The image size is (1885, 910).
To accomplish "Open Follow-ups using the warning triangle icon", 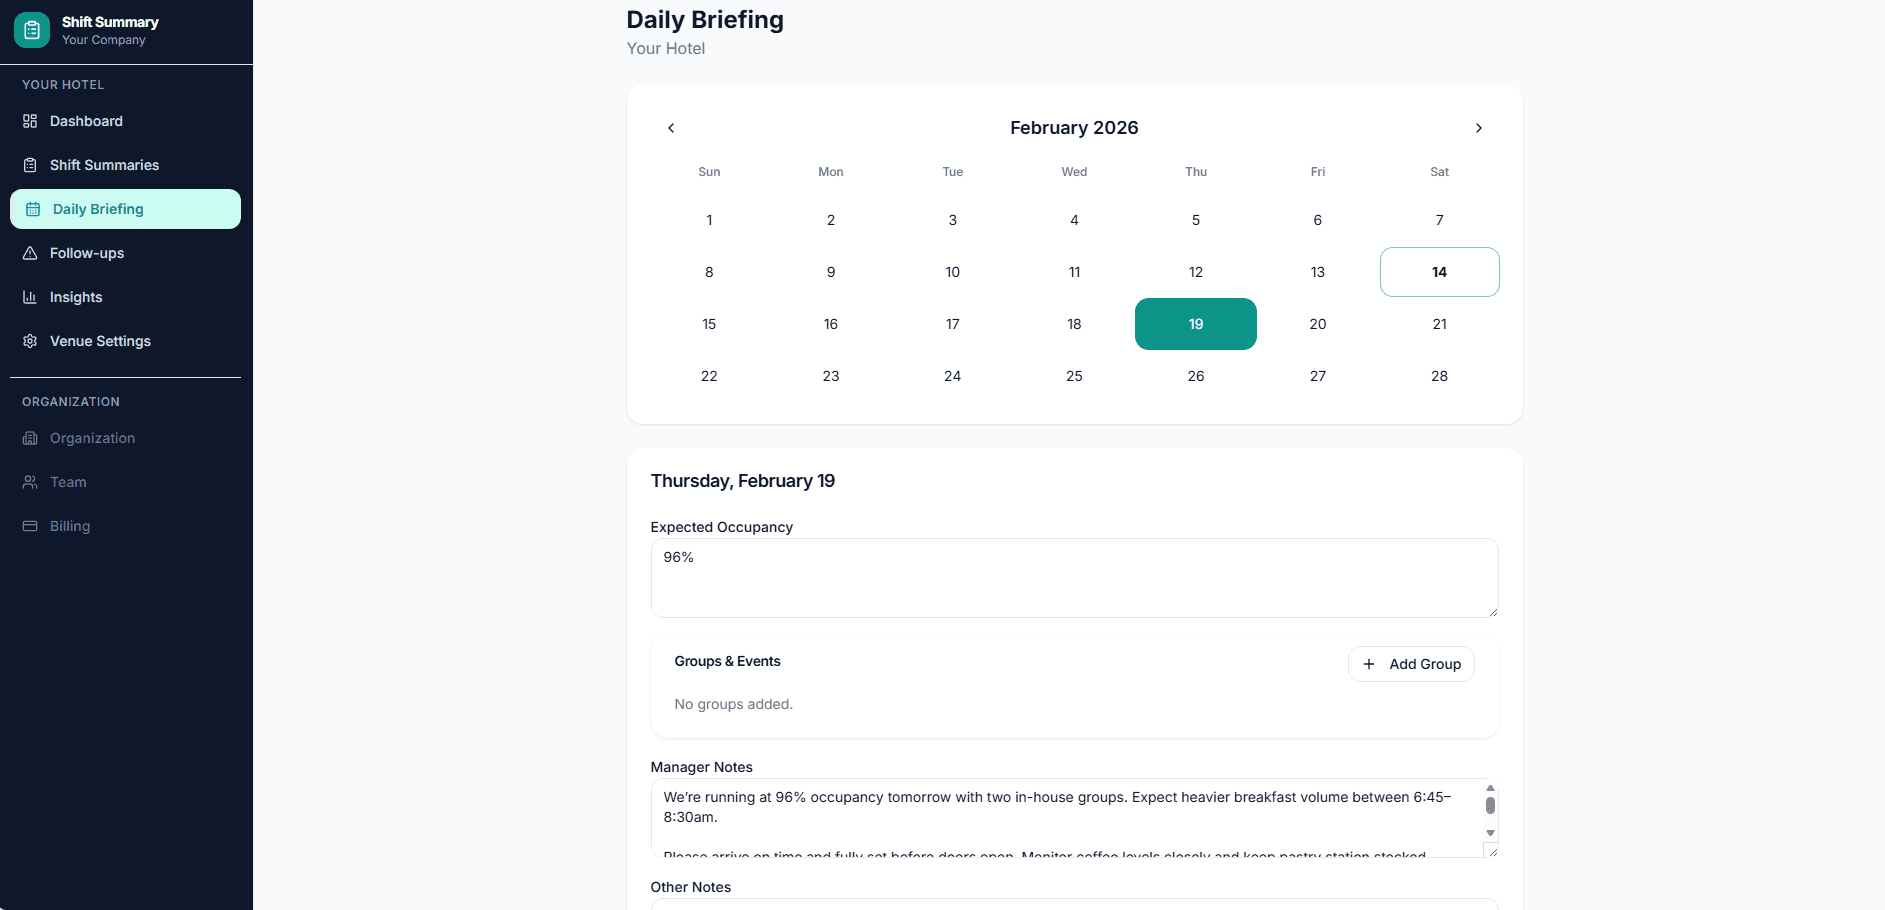I will click(x=31, y=253).
